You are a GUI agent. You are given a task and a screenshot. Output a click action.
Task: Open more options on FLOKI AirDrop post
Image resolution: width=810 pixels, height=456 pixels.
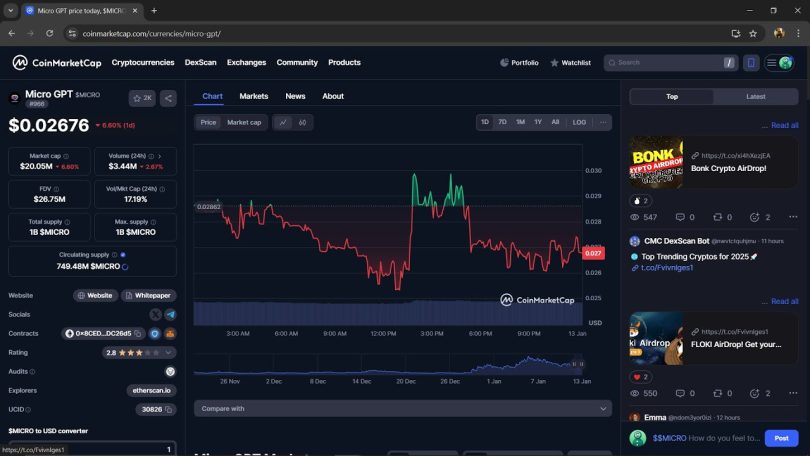(793, 393)
